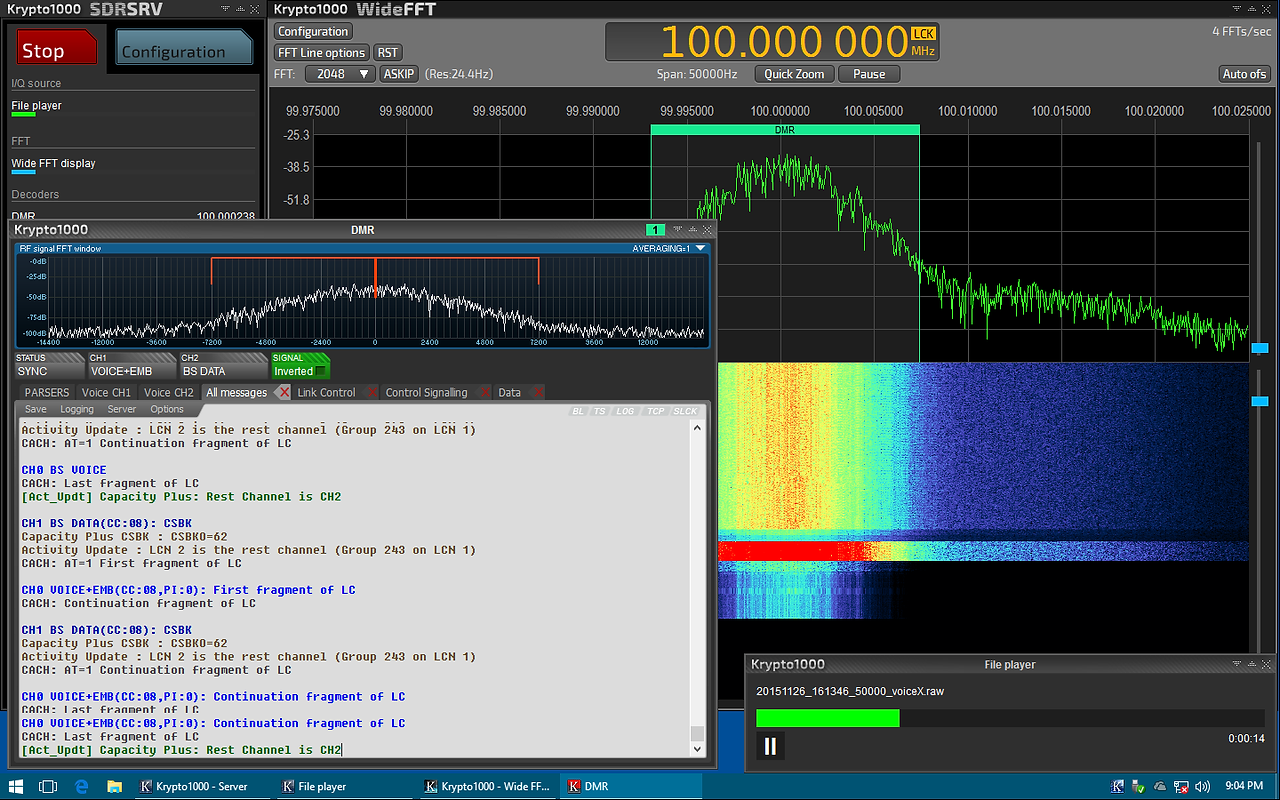Click the MHz unit label
1280x800 pixels.
pyautogui.click(x=923, y=50)
